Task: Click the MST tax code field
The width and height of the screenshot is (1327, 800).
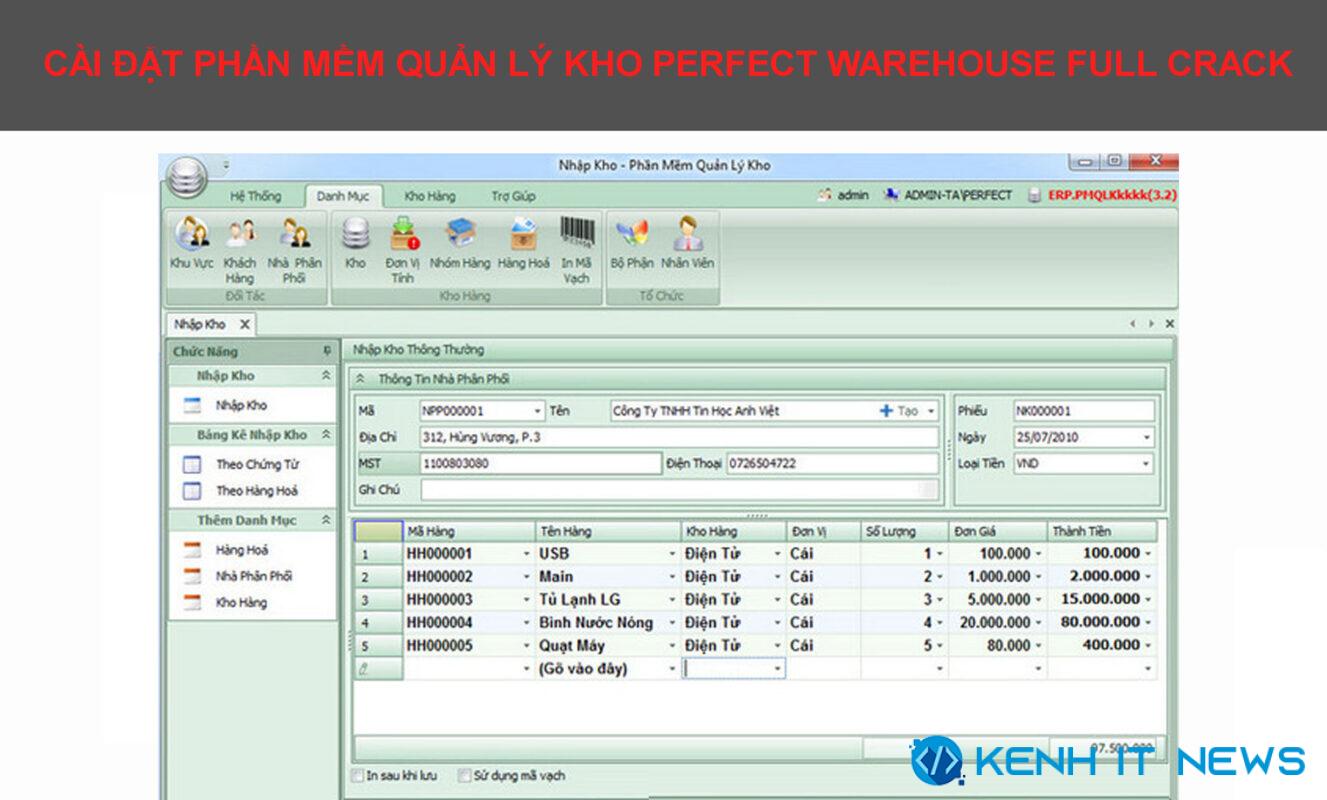Action: coord(540,464)
